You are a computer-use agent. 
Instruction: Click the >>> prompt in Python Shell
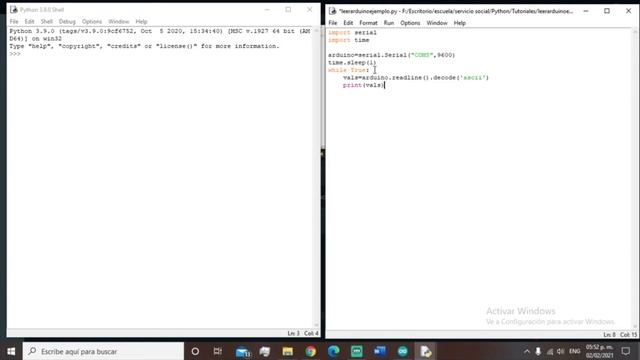coord(15,54)
